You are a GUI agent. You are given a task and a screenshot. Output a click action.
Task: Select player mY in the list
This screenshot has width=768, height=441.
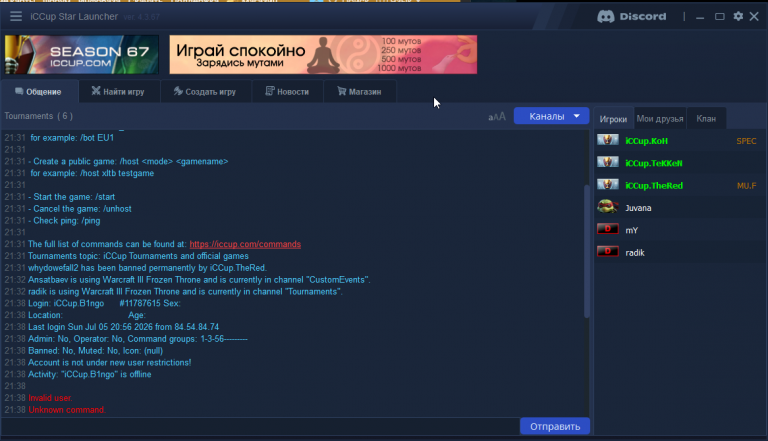pos(680,230)
